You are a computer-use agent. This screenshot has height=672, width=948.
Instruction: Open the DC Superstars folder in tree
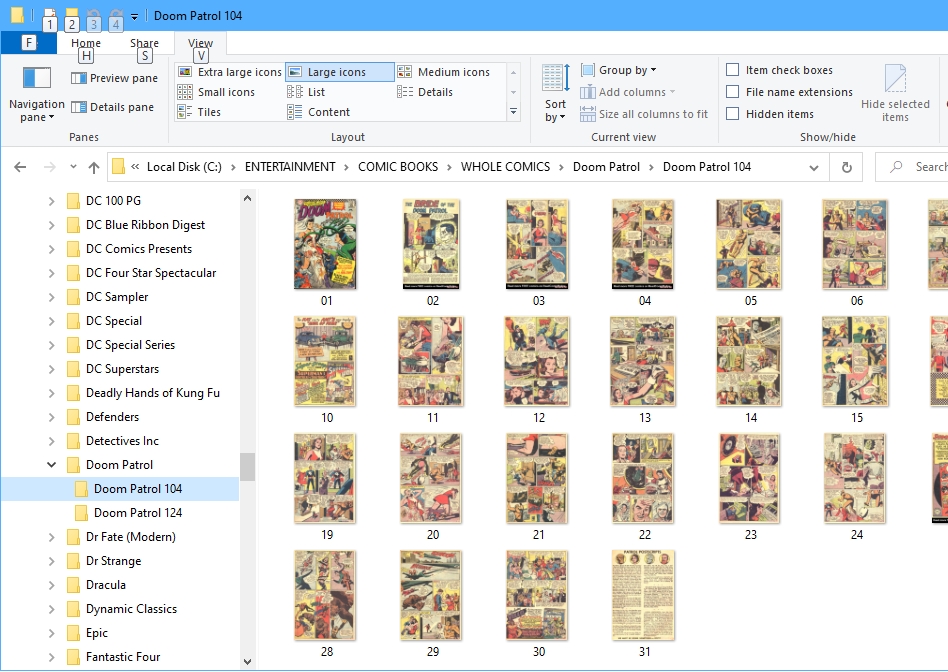[x=122, y=369]
